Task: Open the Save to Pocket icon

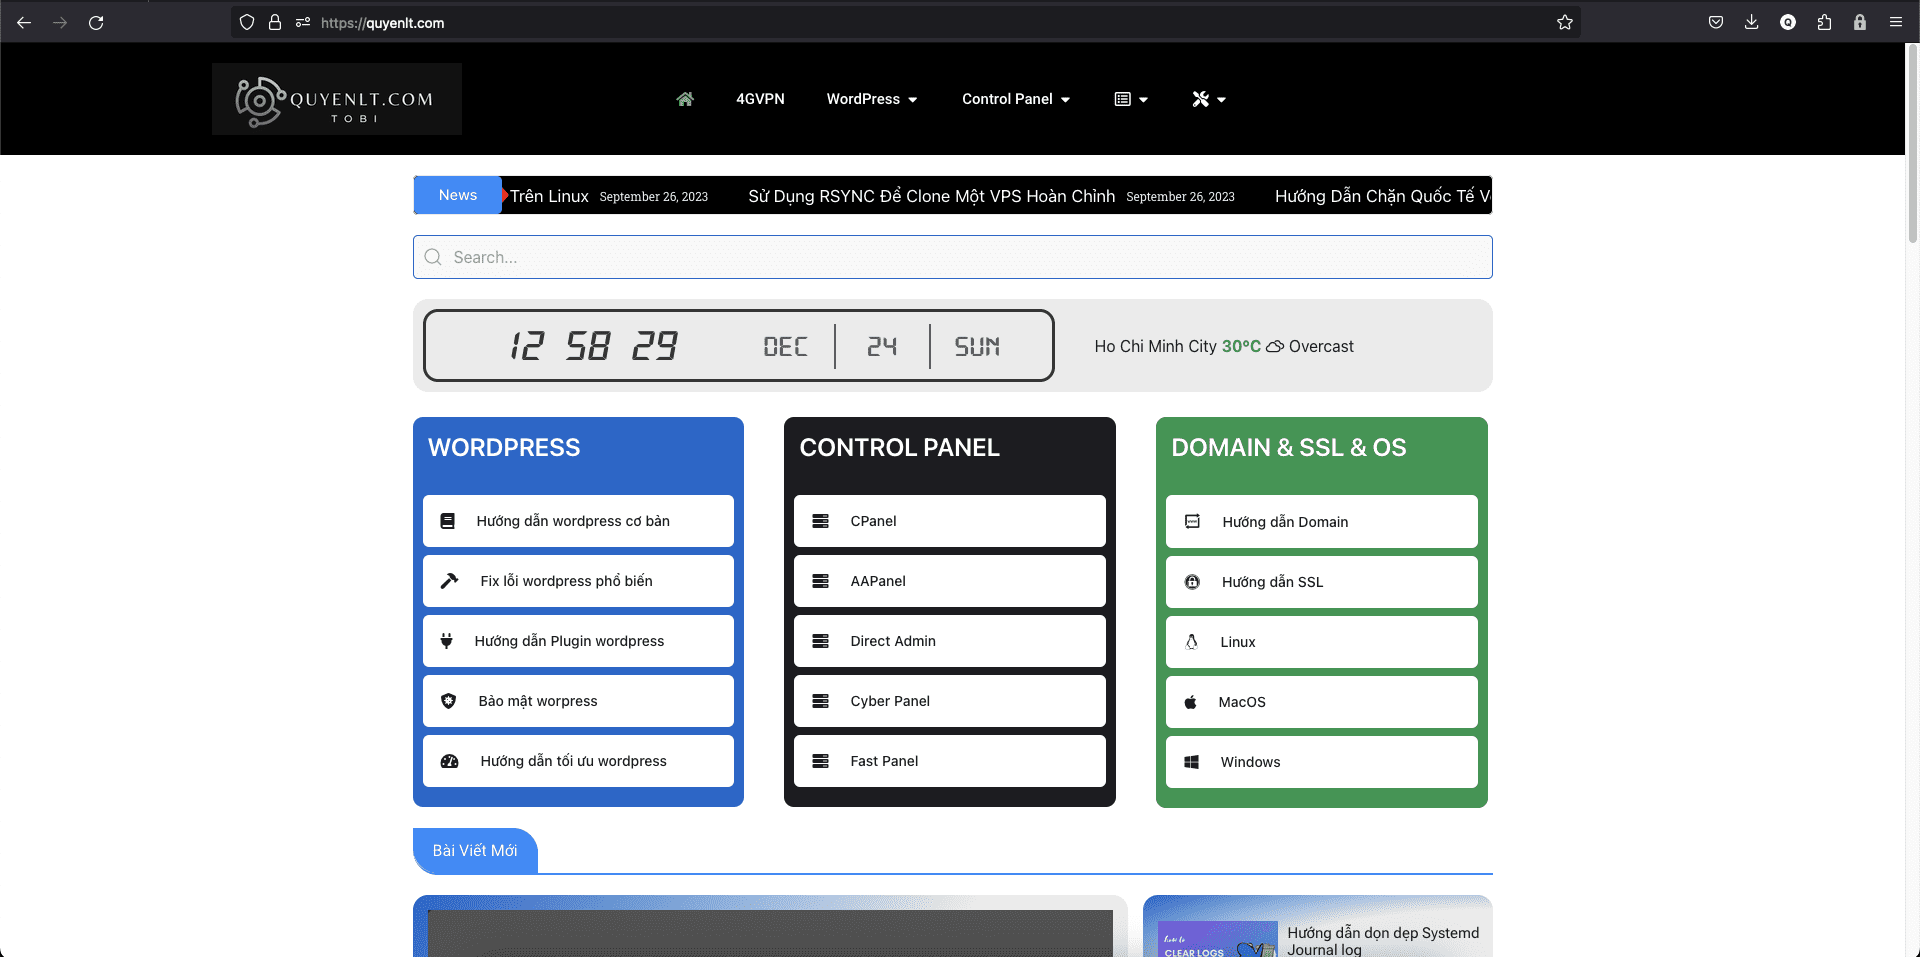Action: pos(1716,22)
